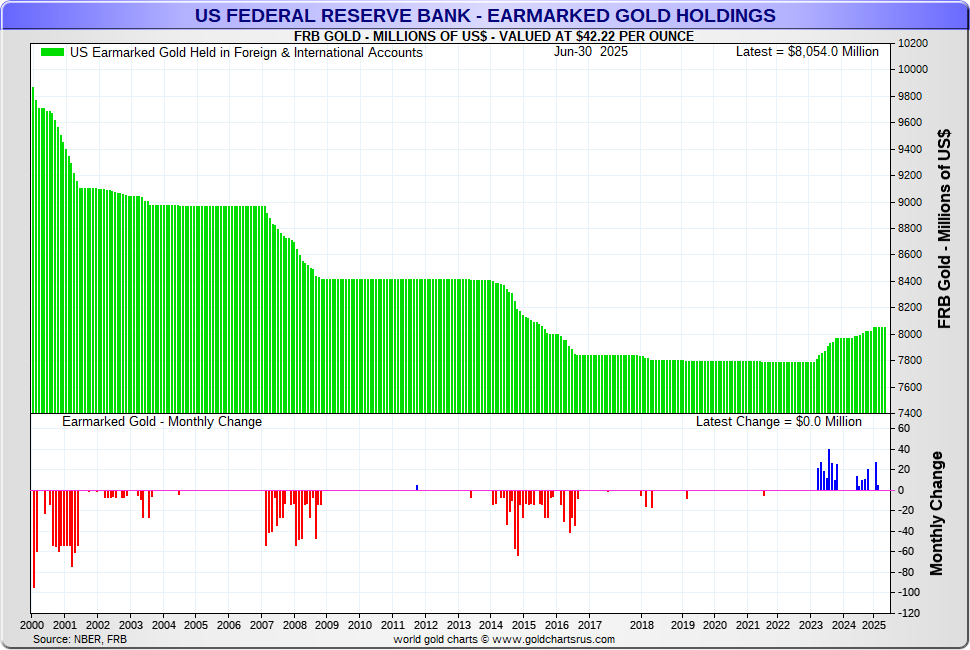Click the 2008 x-axis year label
Viewport: 970px width, 650px height.
point(294,625)
